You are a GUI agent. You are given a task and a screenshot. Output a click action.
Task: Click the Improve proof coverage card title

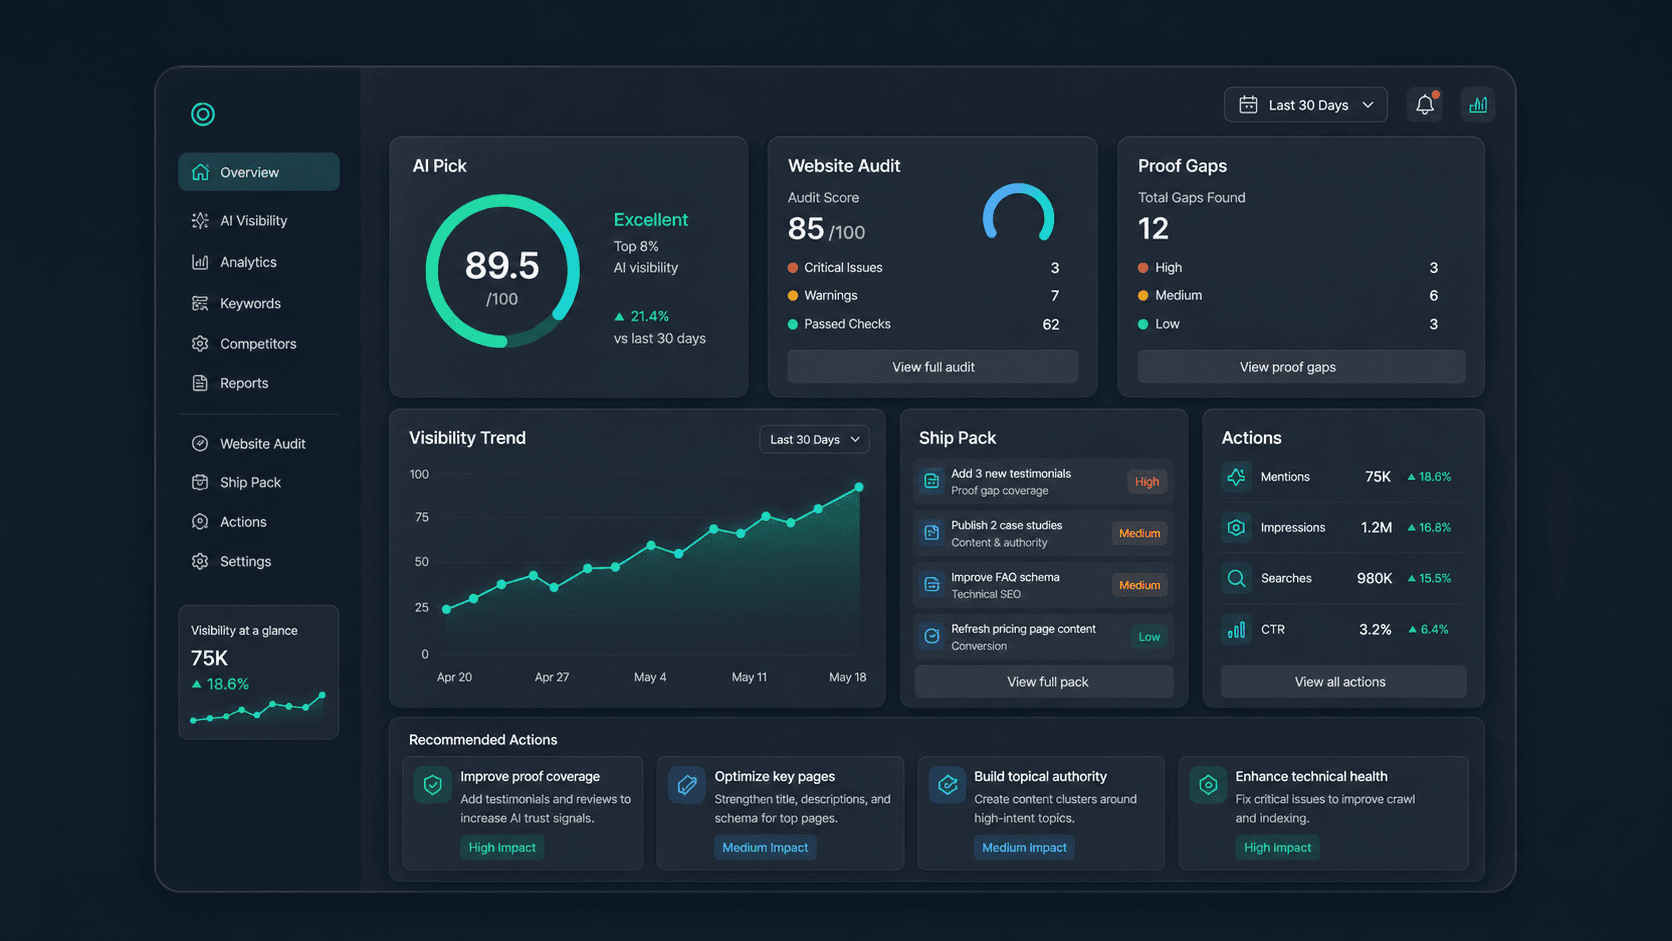tap(530, 776)
